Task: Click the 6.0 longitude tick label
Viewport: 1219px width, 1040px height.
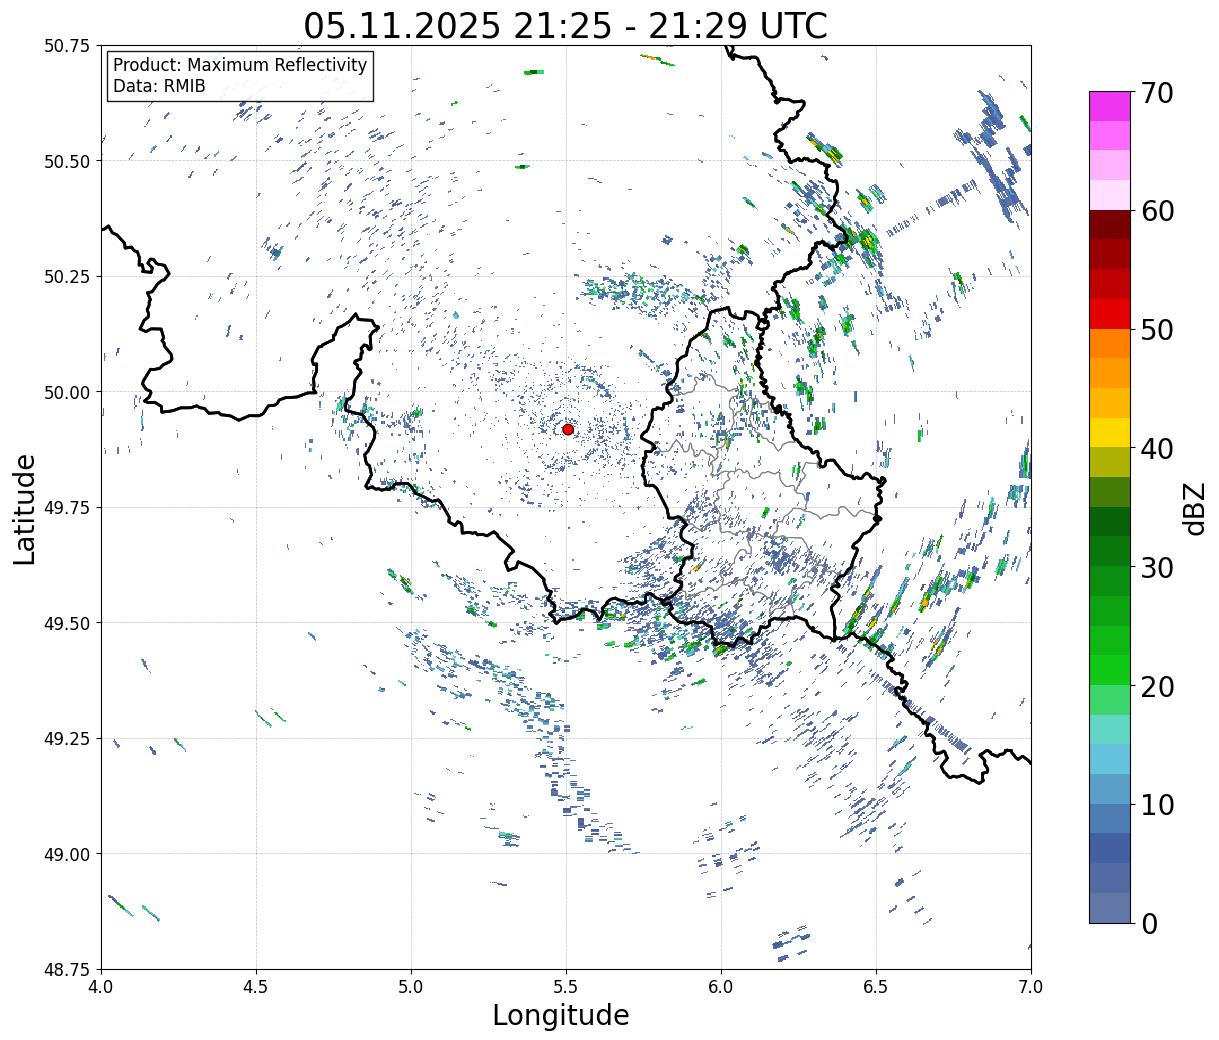Action: point(721,987)
